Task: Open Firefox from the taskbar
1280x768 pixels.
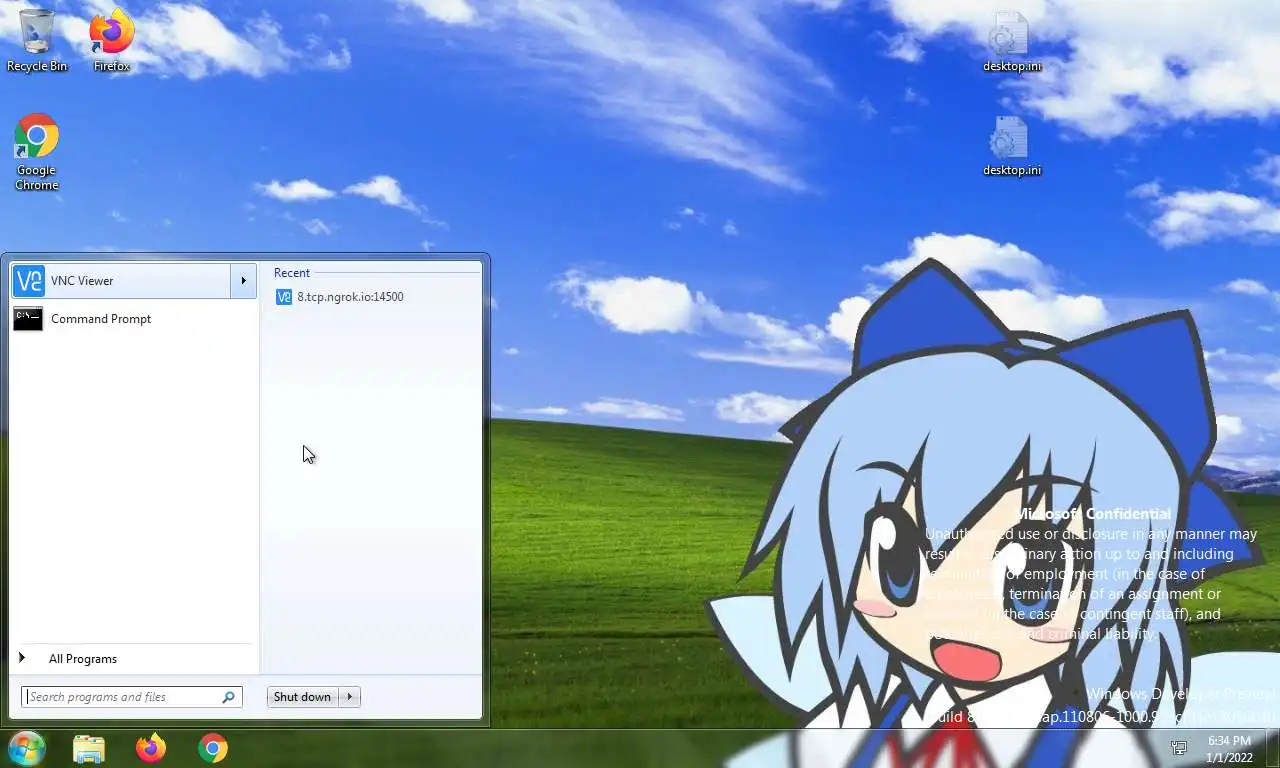Action: click(x=151, y=748)
